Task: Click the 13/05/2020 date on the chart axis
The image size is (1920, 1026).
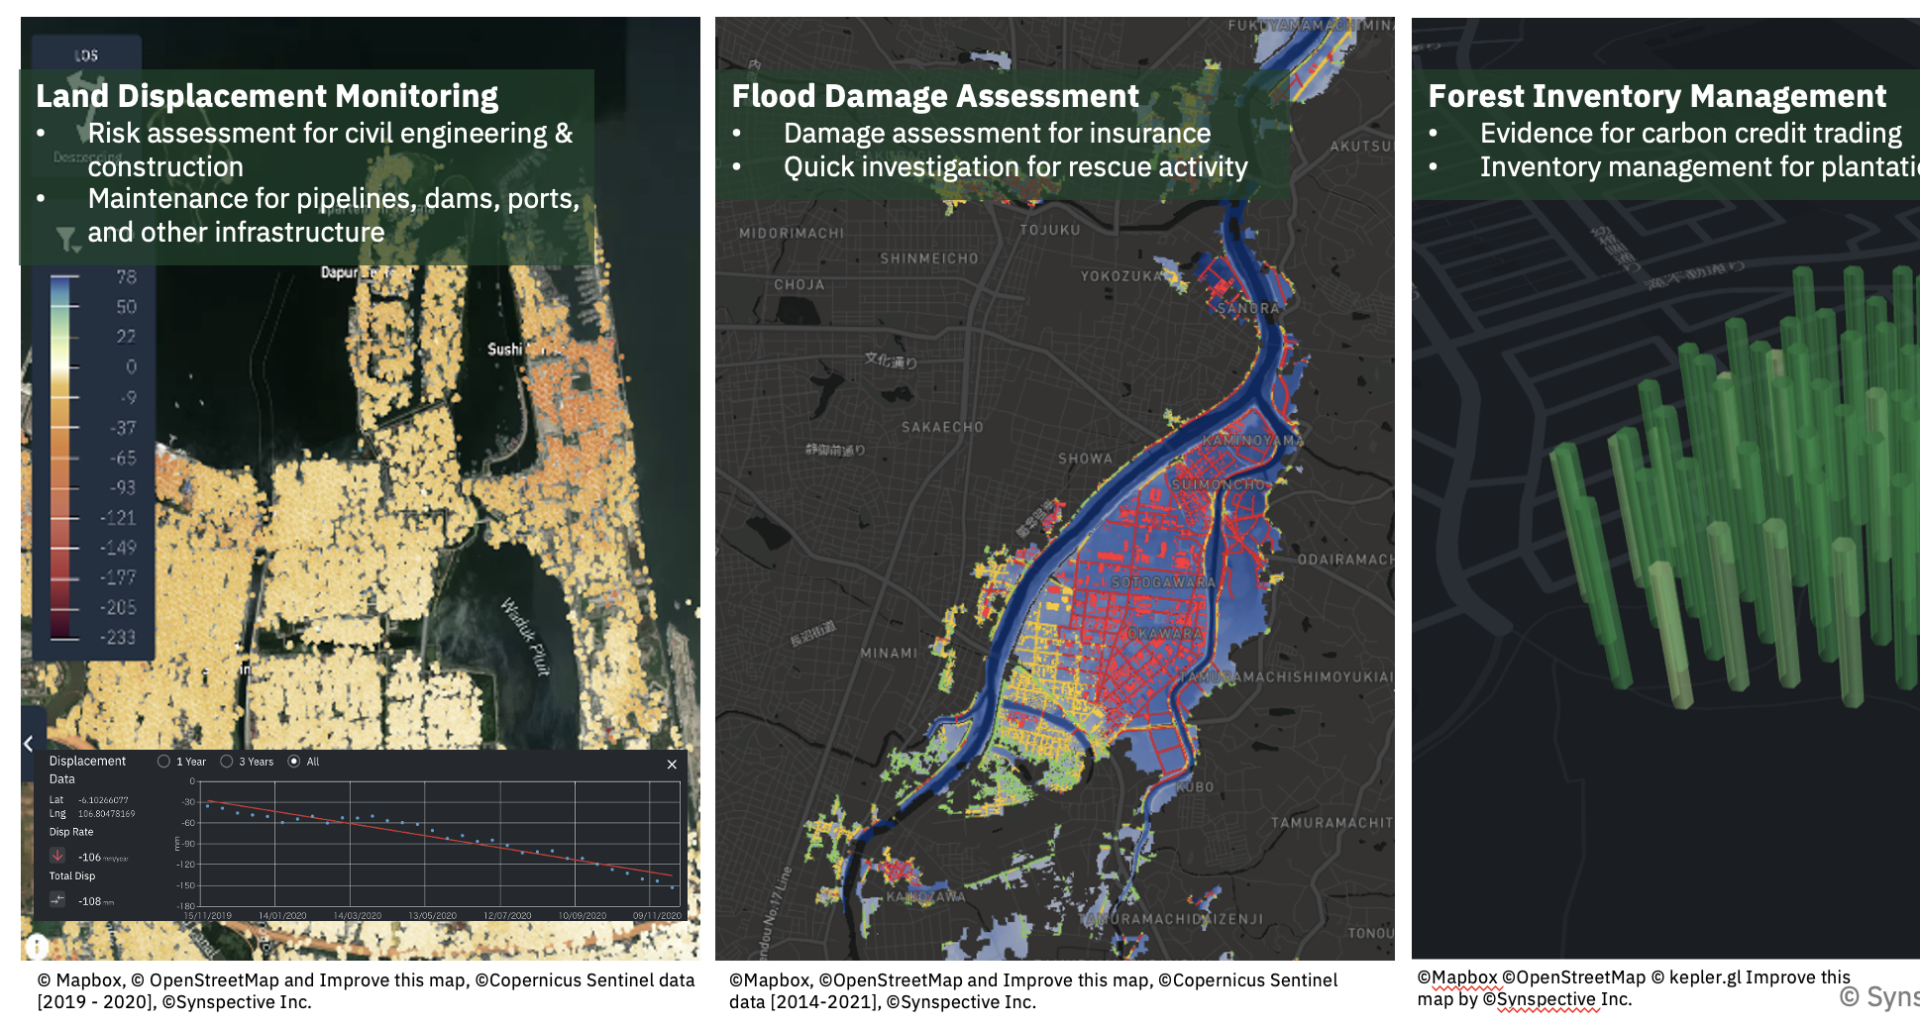Action: (432, 915)
